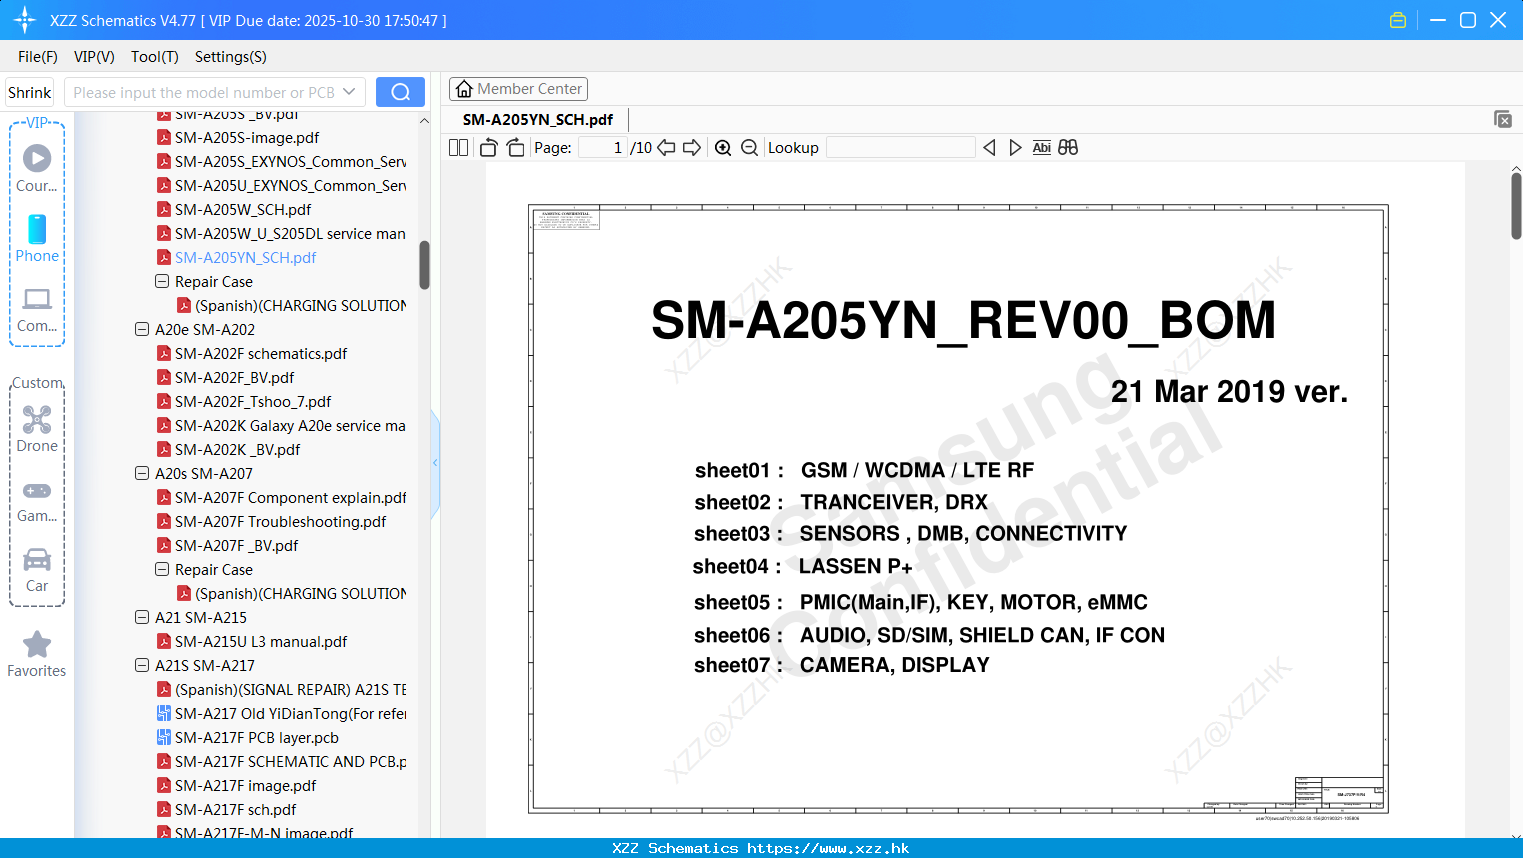
Task: Rotate the page clockwise
Action: tap(515, 148)
